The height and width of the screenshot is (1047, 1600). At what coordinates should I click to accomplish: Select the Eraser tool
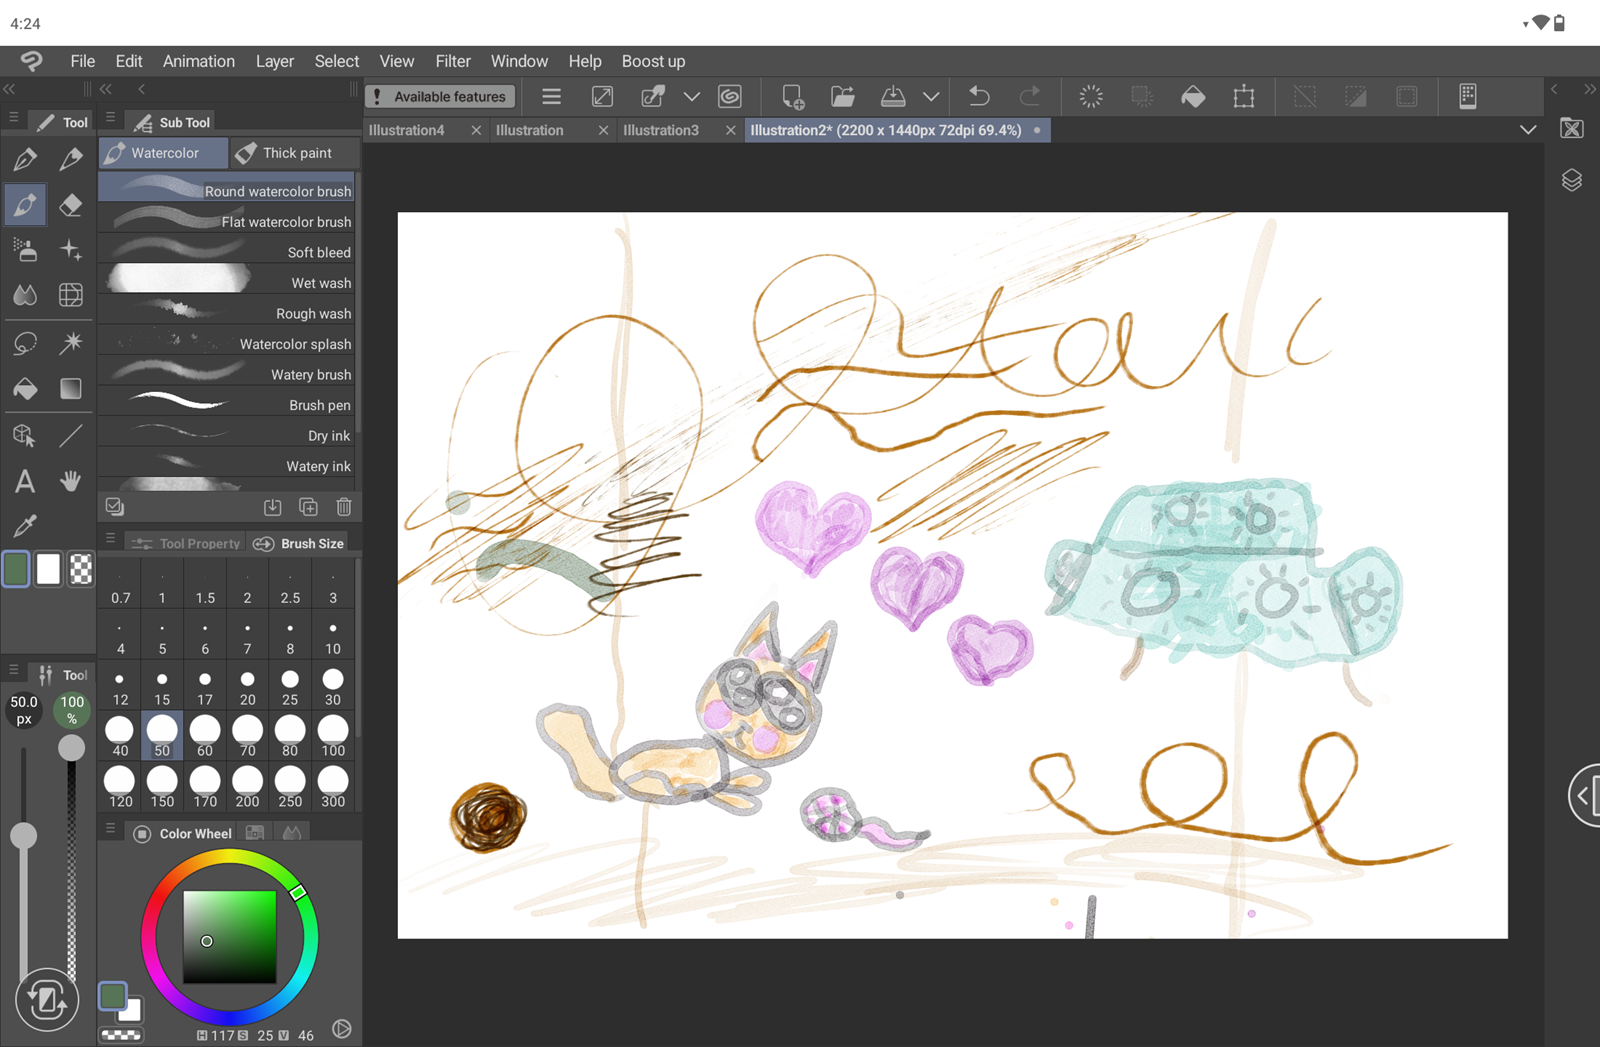click(x=70, y=205)
